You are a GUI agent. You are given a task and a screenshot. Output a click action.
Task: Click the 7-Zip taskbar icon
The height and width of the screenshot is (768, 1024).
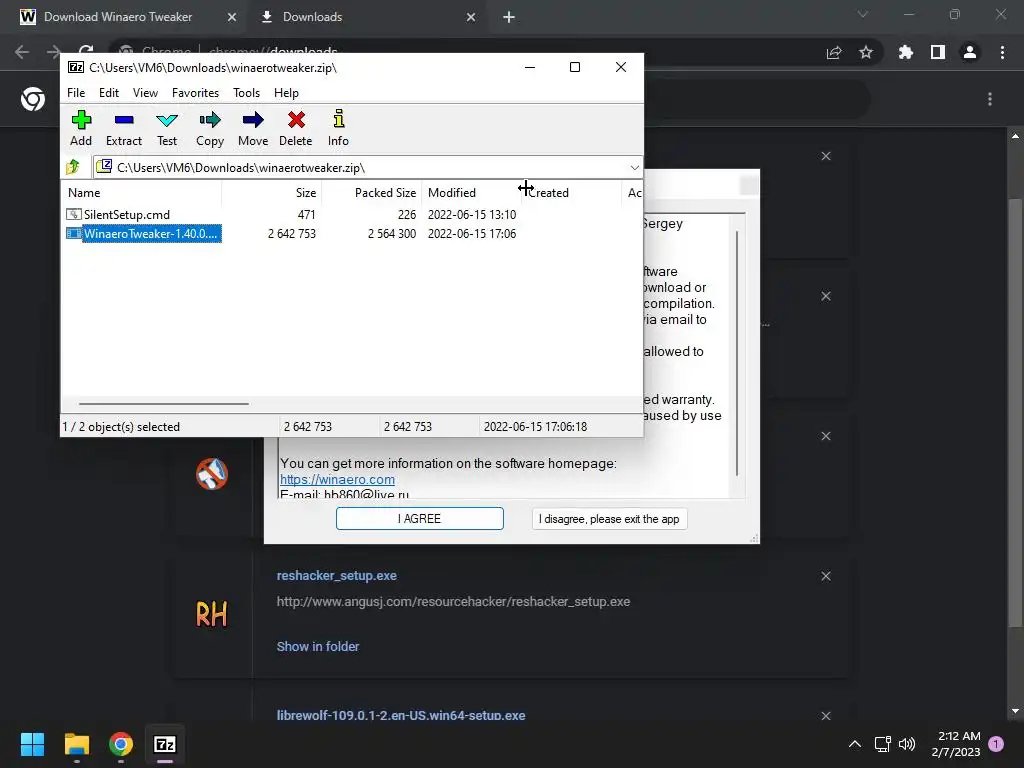pos(165,744)
